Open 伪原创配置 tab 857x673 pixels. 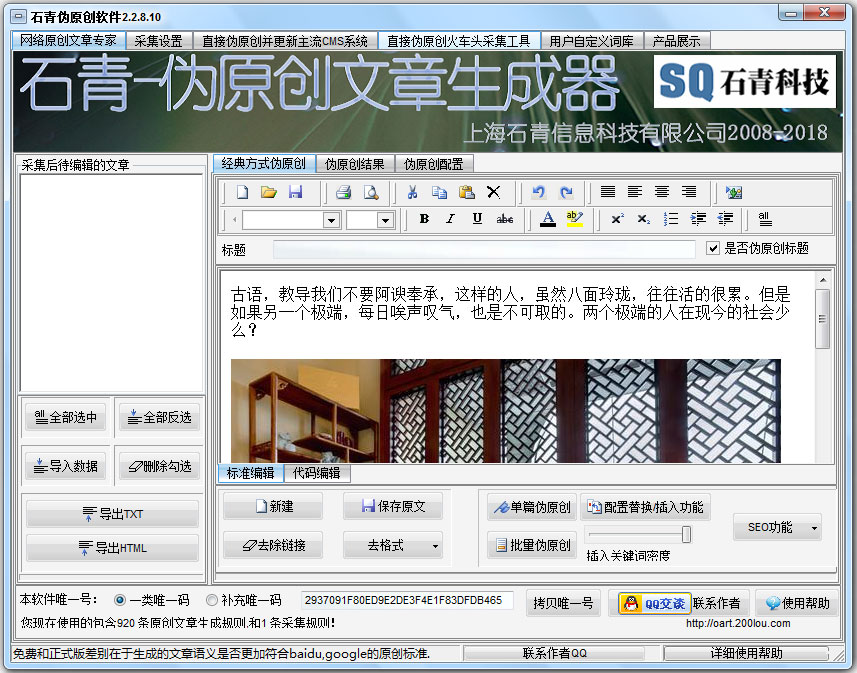pos(433,164)
